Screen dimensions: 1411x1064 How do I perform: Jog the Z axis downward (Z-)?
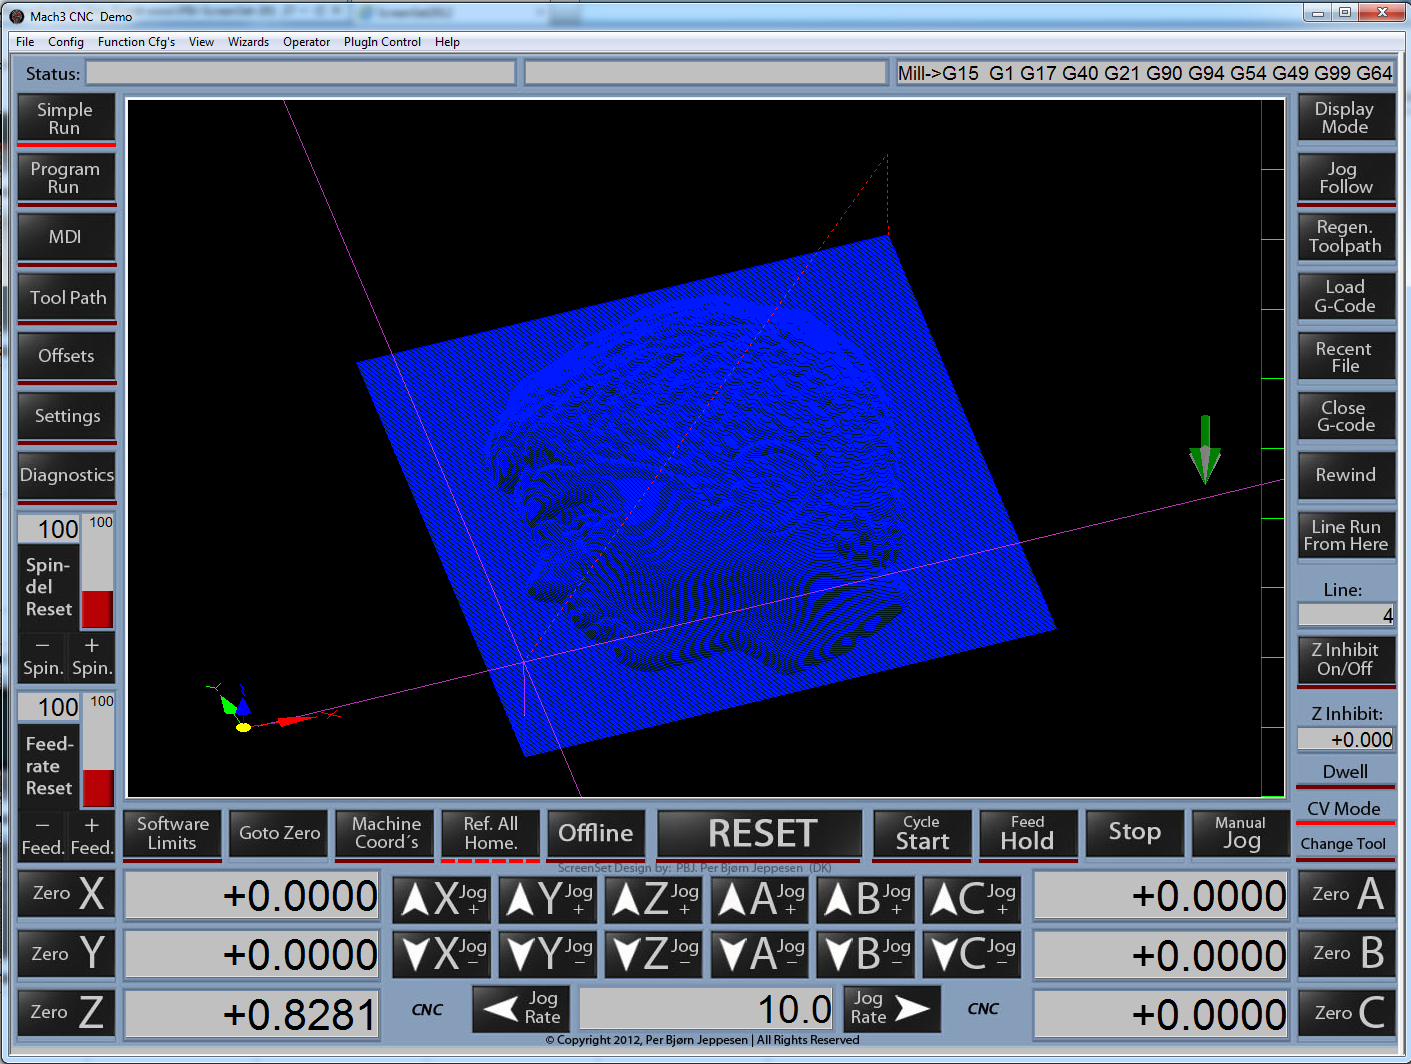pyautogui.click(x=653, y=954)
